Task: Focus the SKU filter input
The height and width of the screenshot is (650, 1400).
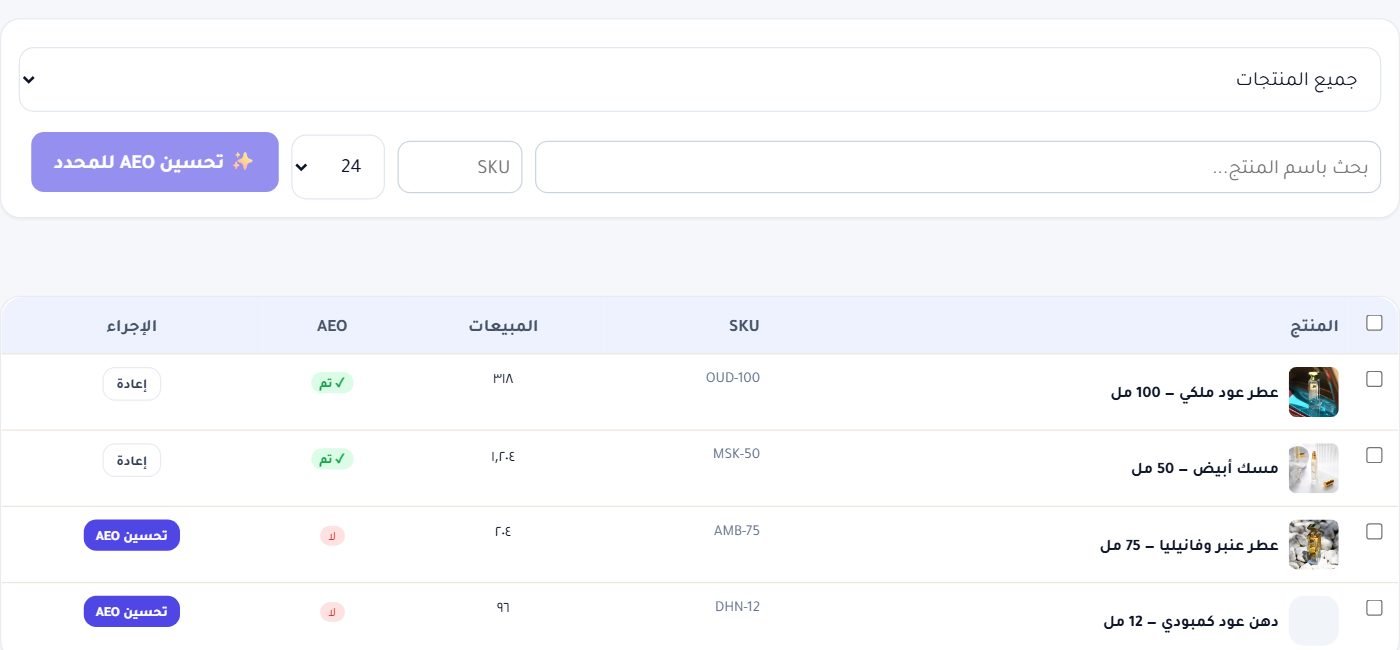Action: pos(460,167)
